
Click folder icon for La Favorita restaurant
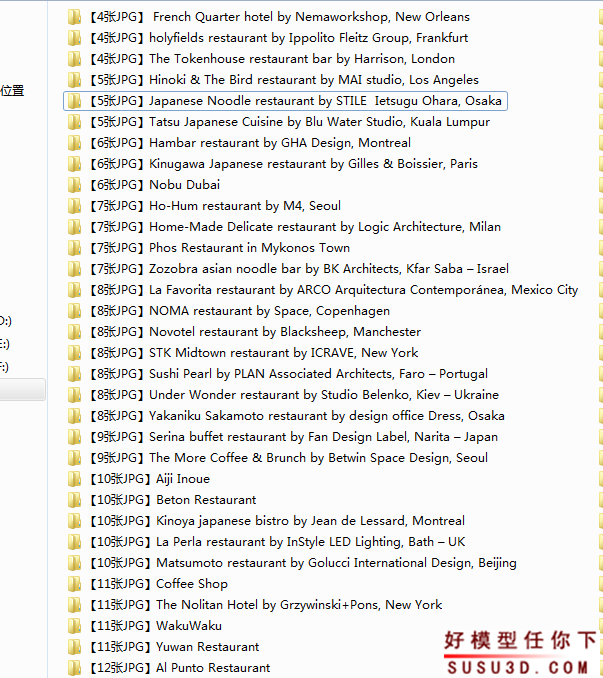74,290
